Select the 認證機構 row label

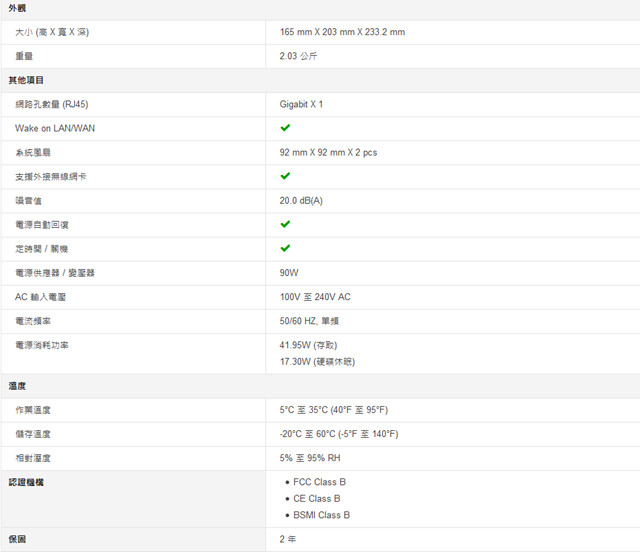click(x=26, y=482)
